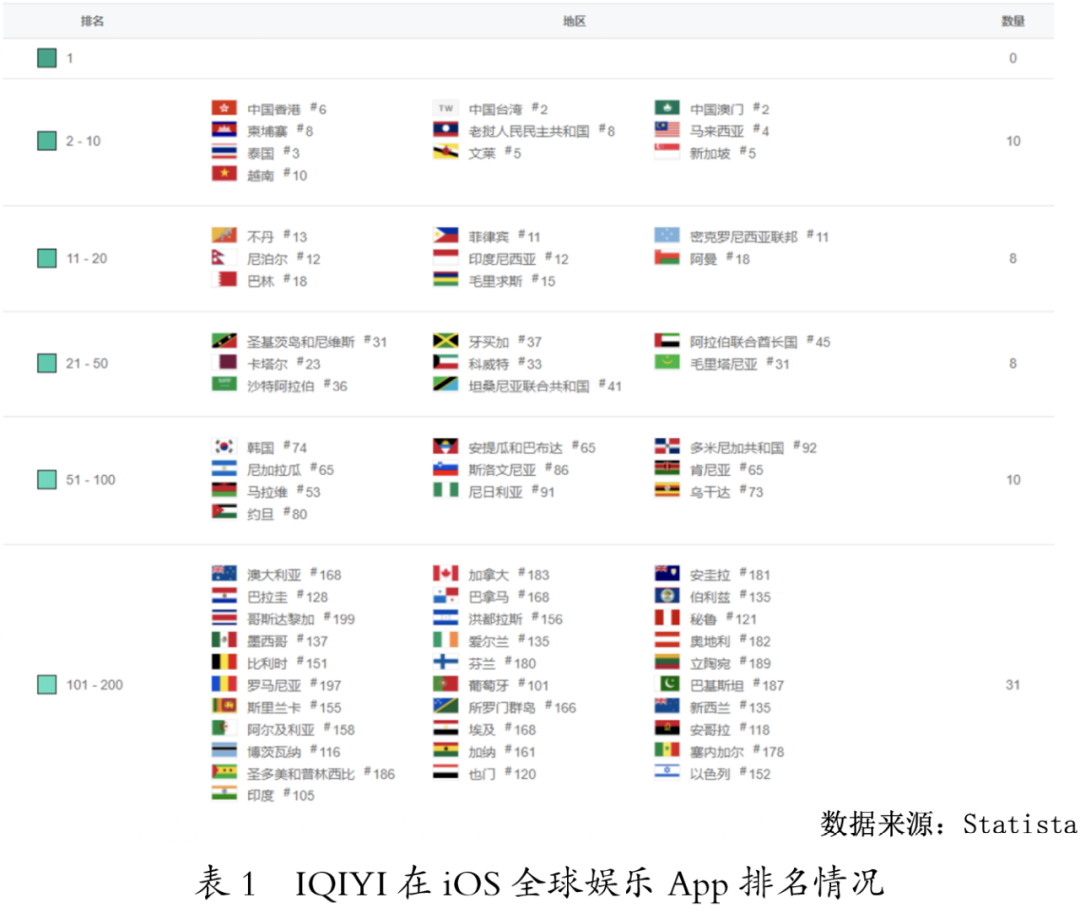1080x919 pixels.
Task: Click the 文莱 region name
Action: point(482,154)
